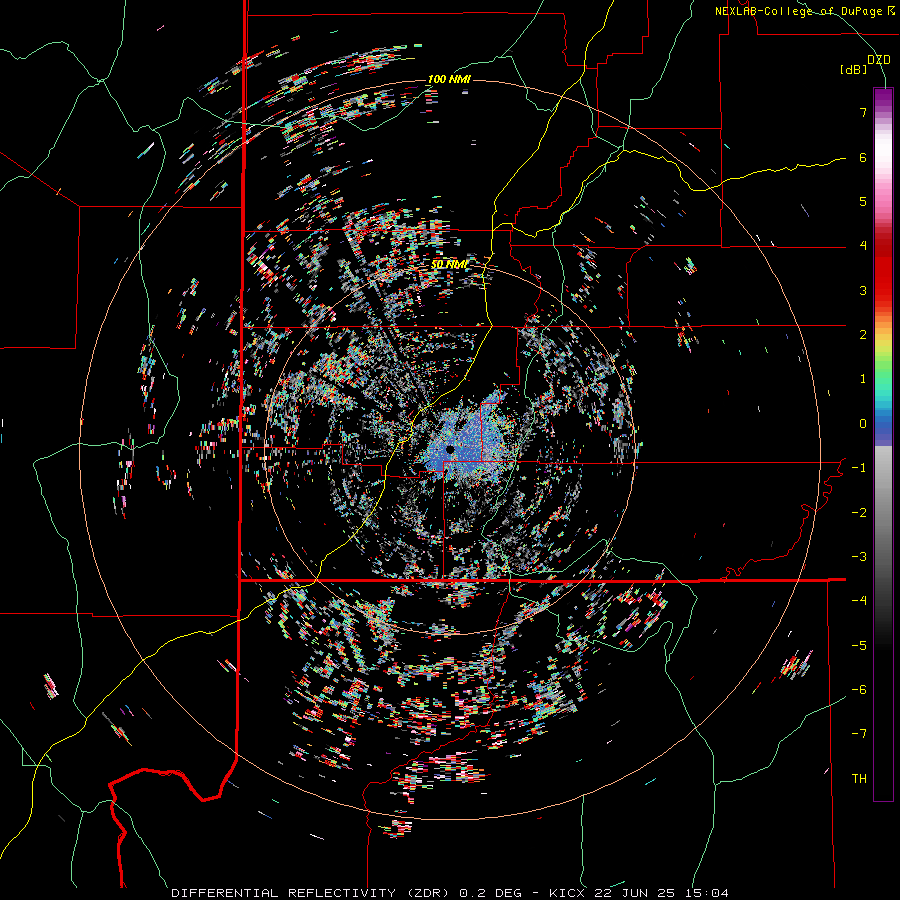Click the '0.2 DEG' elevation text
900x900 pixels.
tap(491, 893)
